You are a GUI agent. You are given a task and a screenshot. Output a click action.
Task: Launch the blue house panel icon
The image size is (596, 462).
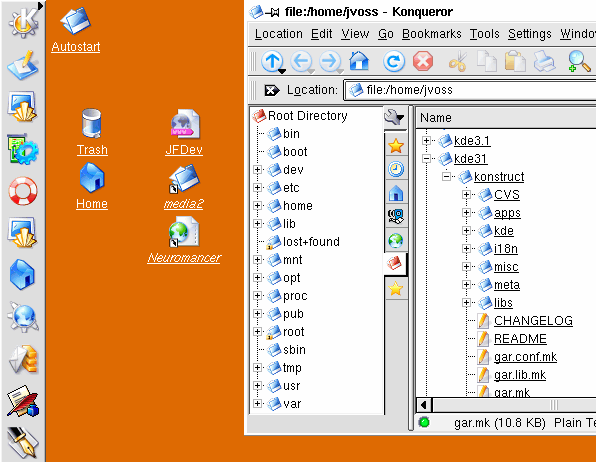22,275
